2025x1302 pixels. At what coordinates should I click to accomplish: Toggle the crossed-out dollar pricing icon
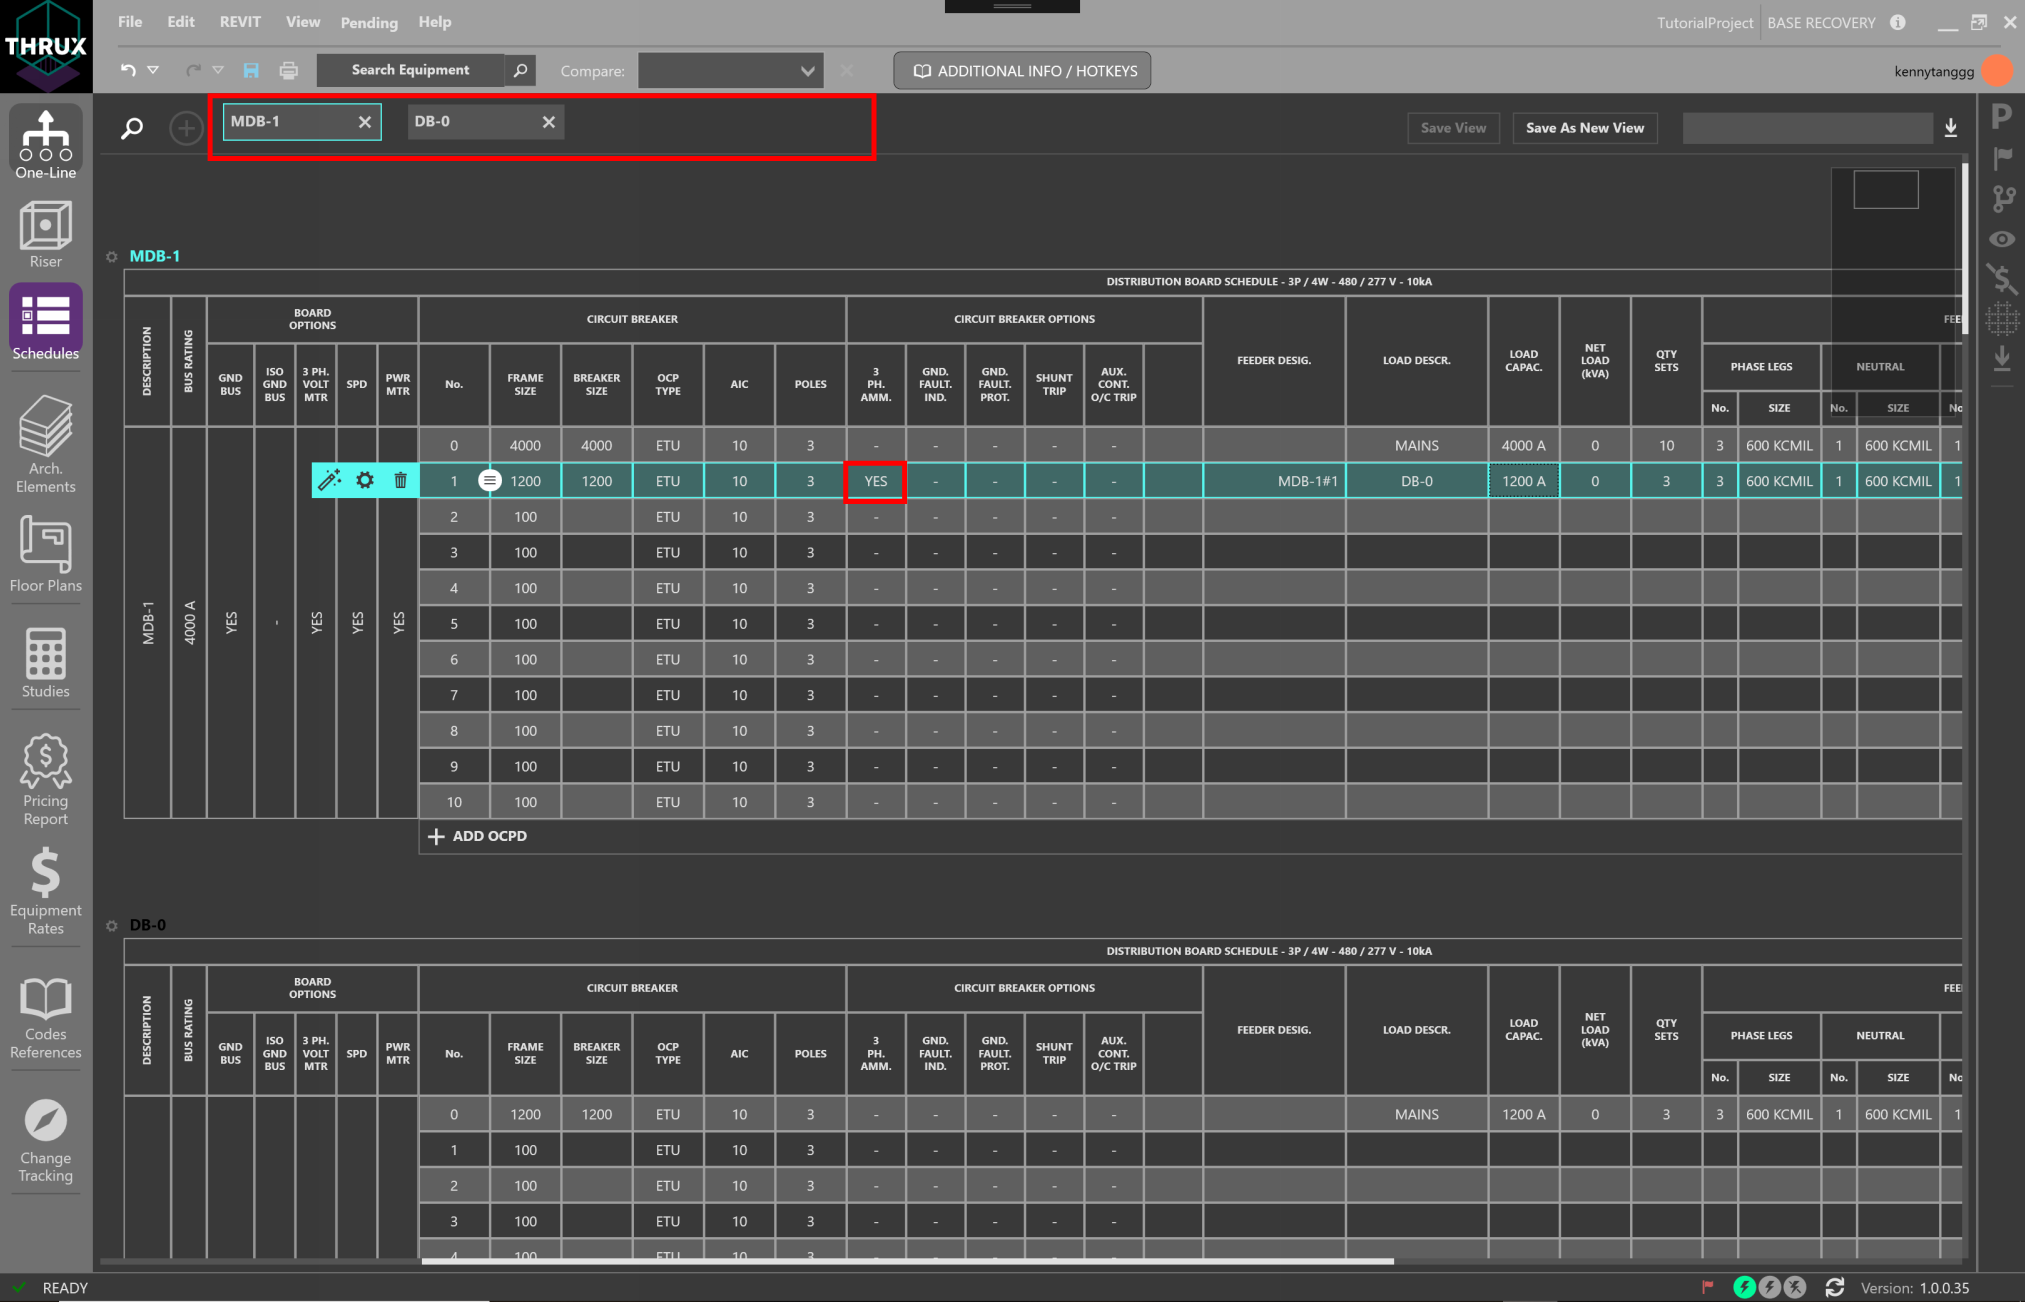click(x=2003, y=280)
